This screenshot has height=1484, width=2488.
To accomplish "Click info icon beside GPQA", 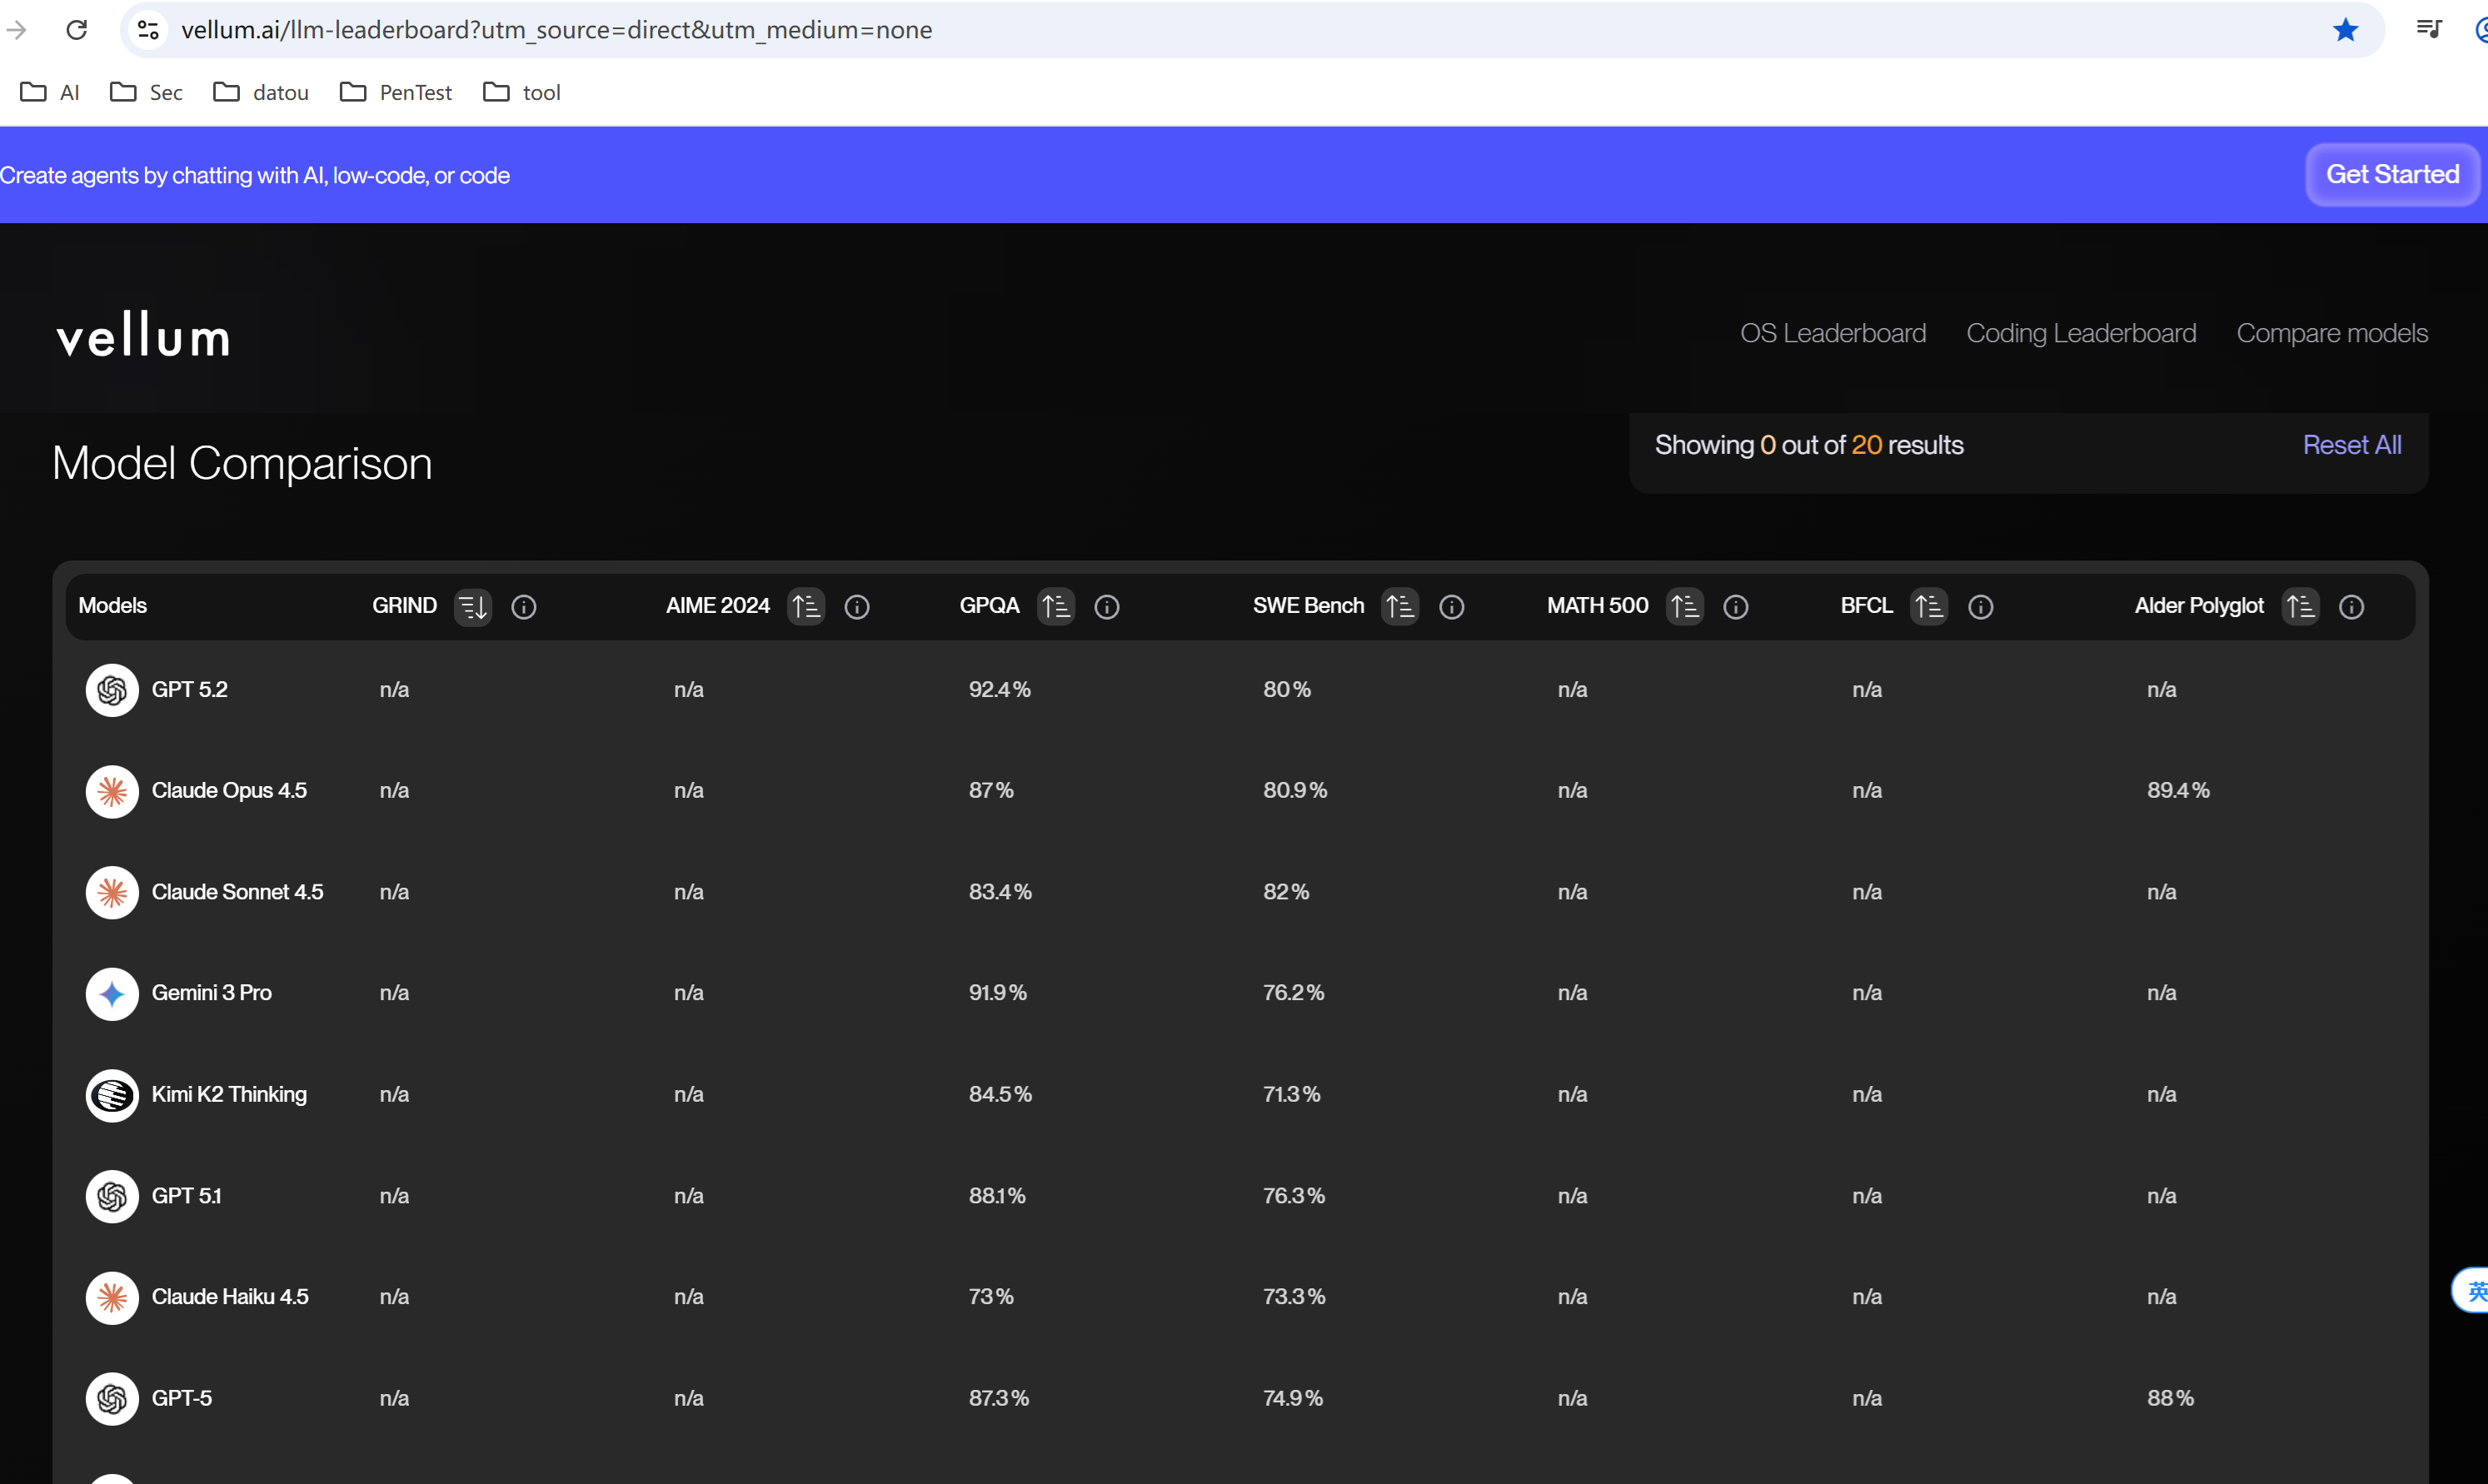I will (1106, 607).
